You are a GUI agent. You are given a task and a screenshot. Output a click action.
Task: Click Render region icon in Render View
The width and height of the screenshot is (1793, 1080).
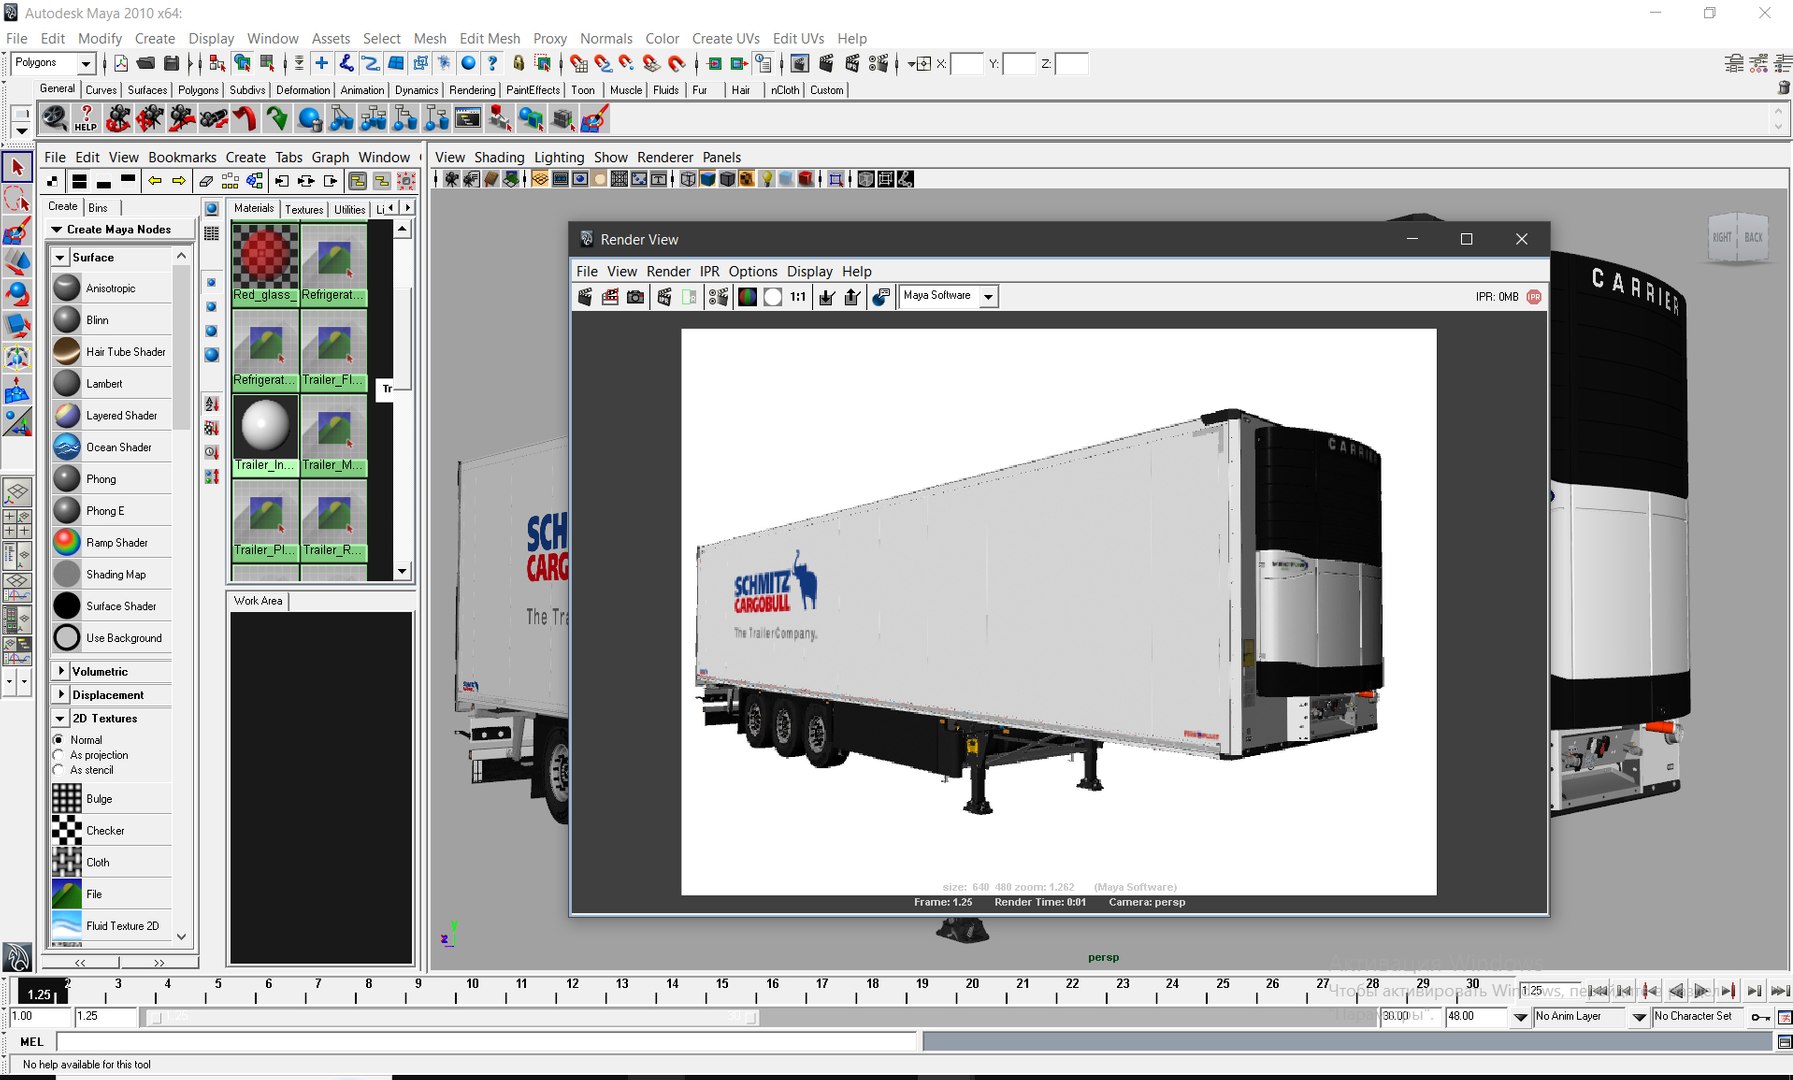tap(610, 296)
